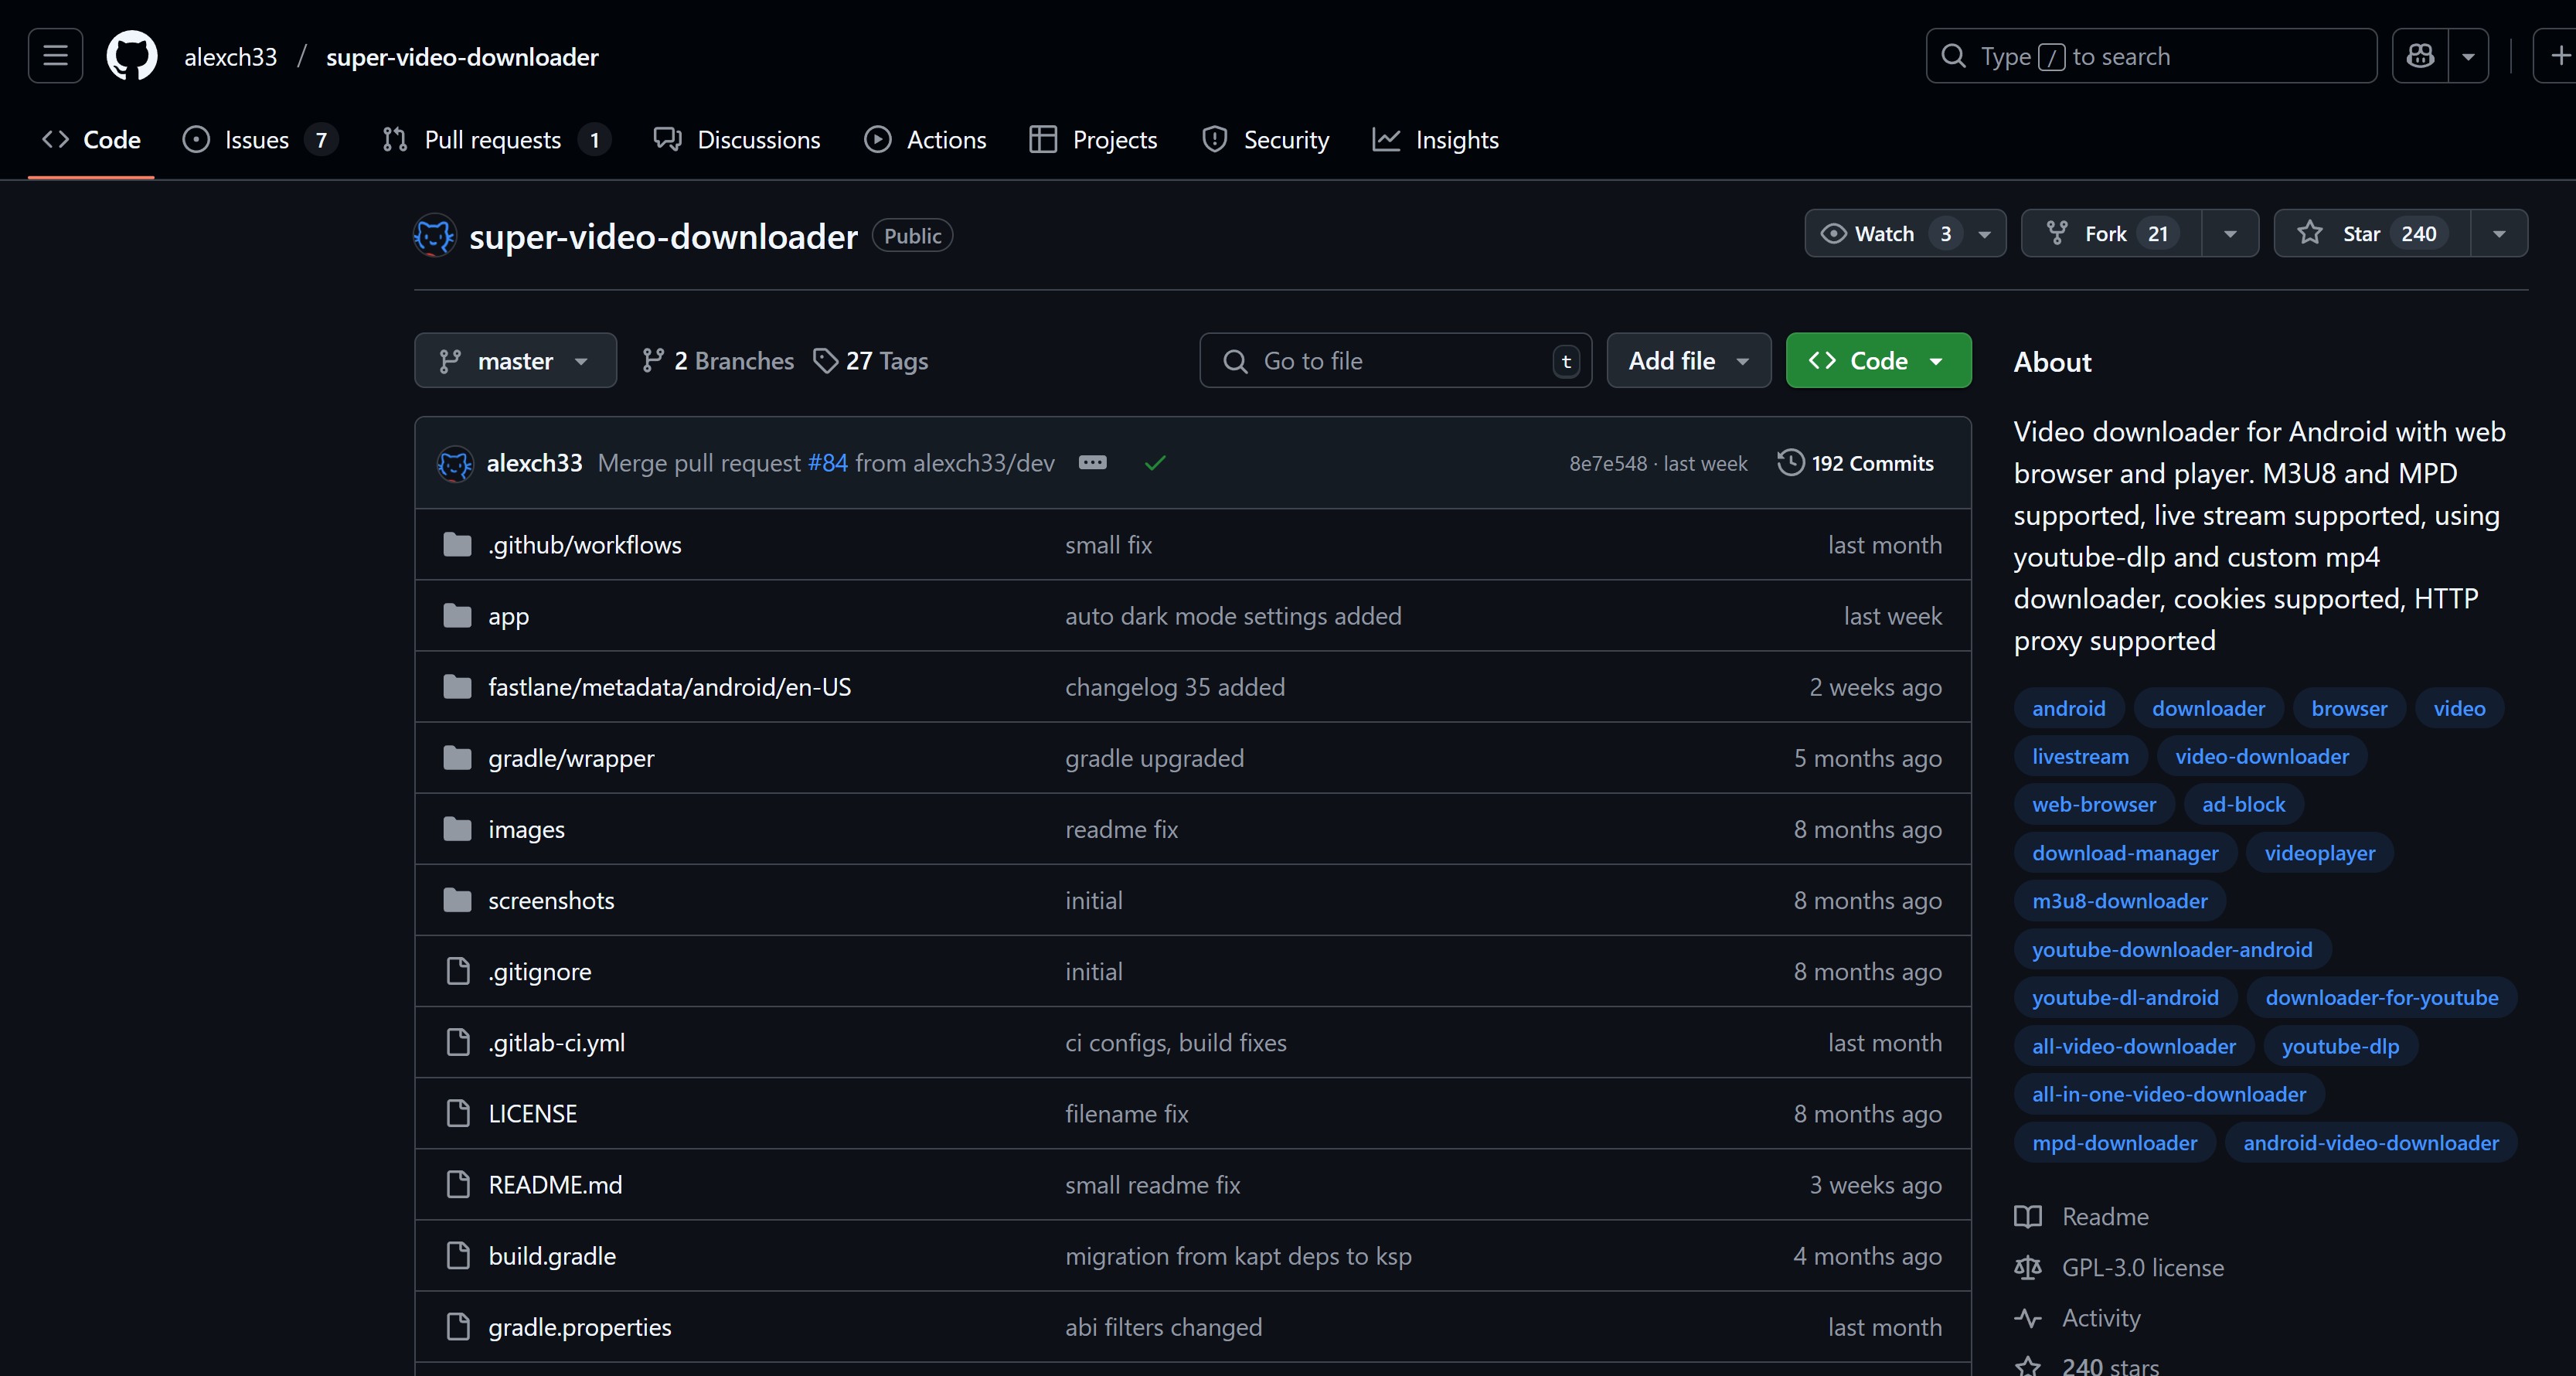This screenshot has width=2576, height=1376.
Task: Click the folder icon beside app
Action: 457,616
